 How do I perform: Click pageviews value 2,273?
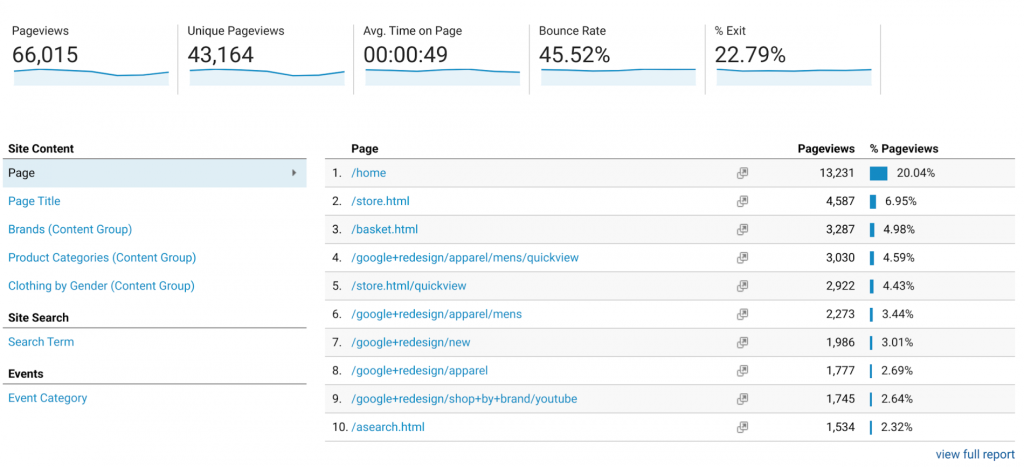(840, 314)
